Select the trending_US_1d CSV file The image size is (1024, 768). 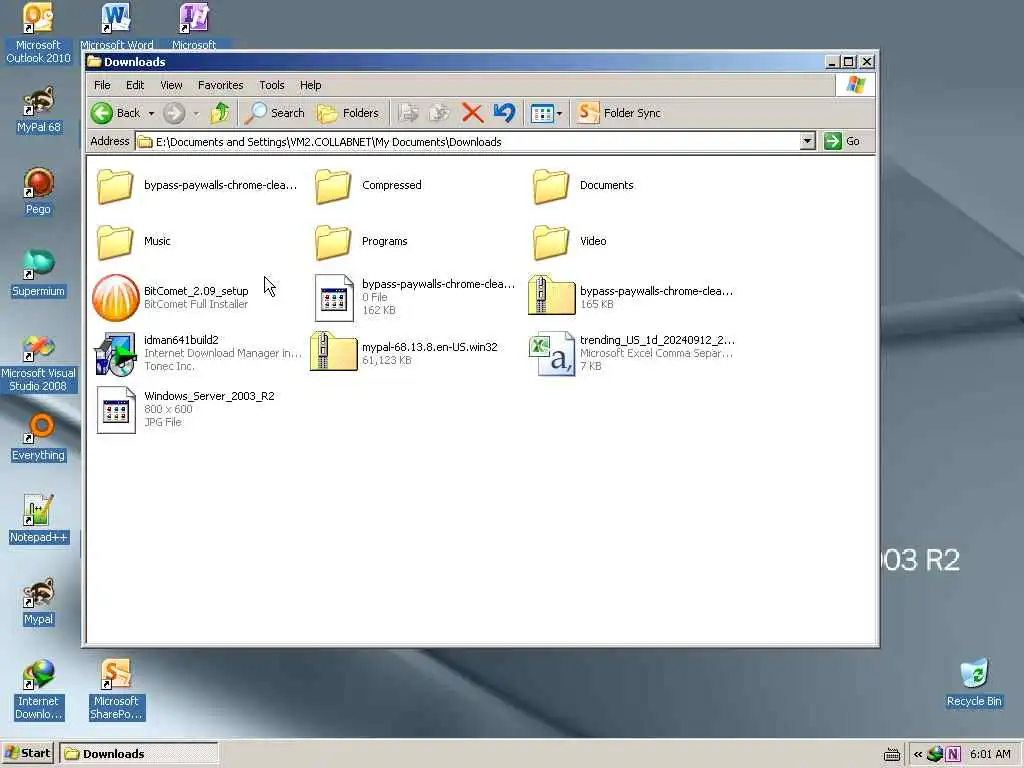[x=632, y=353]
